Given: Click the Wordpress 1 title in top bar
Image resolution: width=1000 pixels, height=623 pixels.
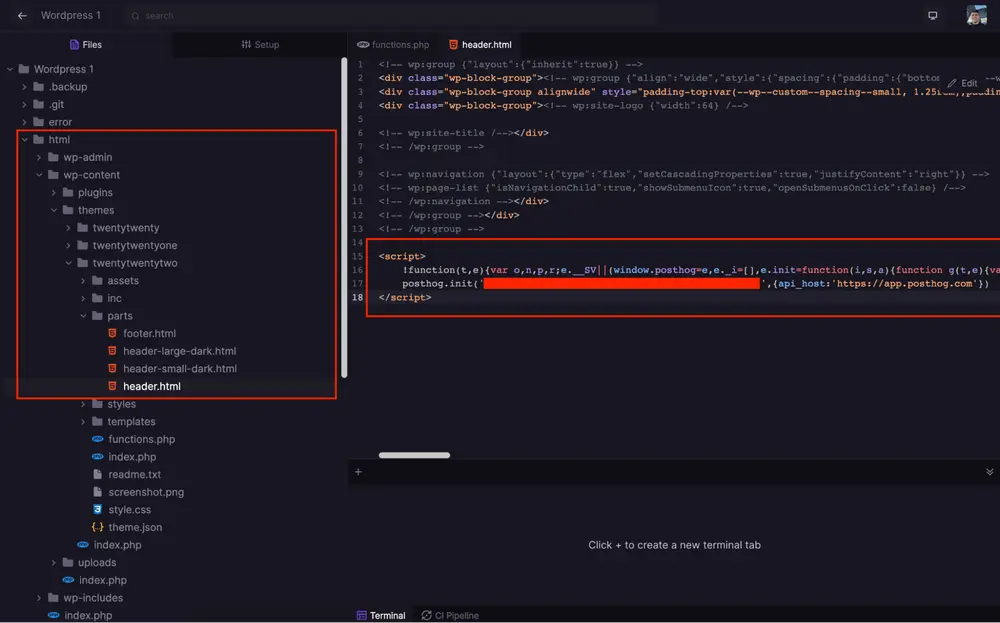Looking at the screenshot, I should (71, 15).
